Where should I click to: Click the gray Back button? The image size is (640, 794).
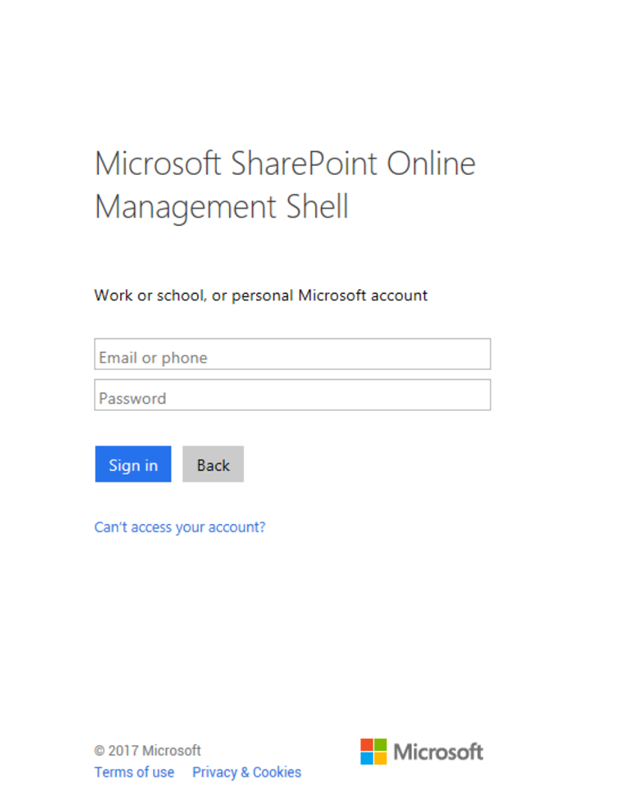(213, 464)
